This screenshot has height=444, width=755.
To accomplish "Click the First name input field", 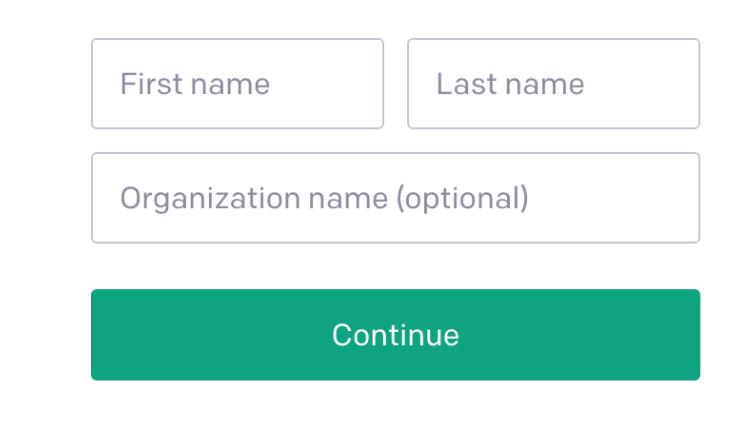I will click(237, 84).
